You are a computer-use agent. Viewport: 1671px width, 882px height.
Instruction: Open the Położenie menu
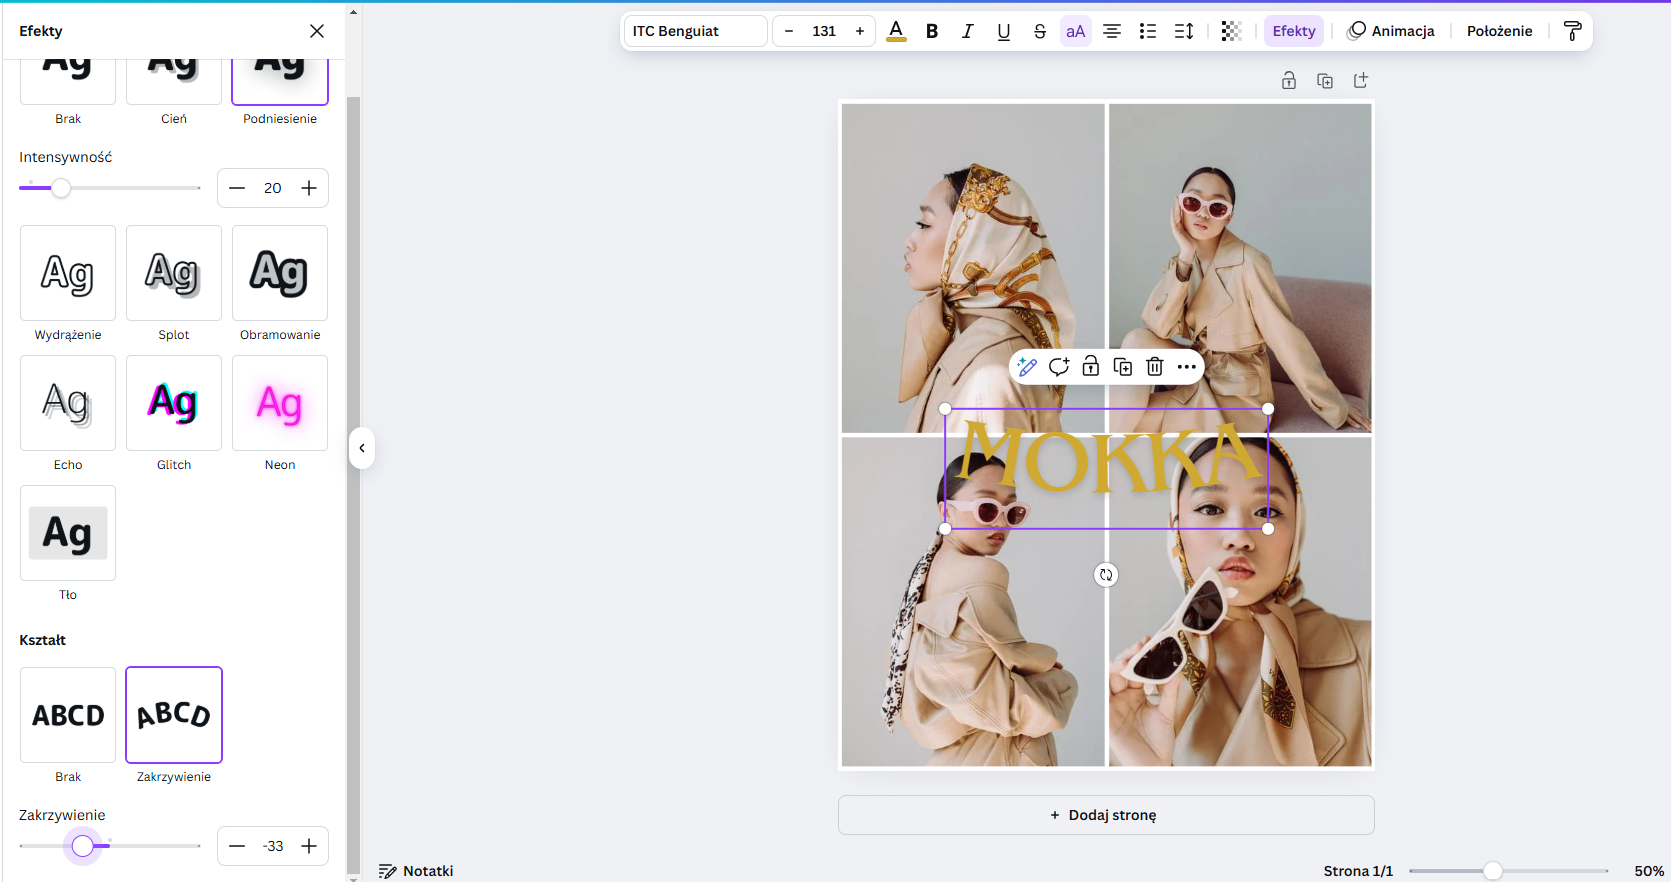[x=1498, y=31]
